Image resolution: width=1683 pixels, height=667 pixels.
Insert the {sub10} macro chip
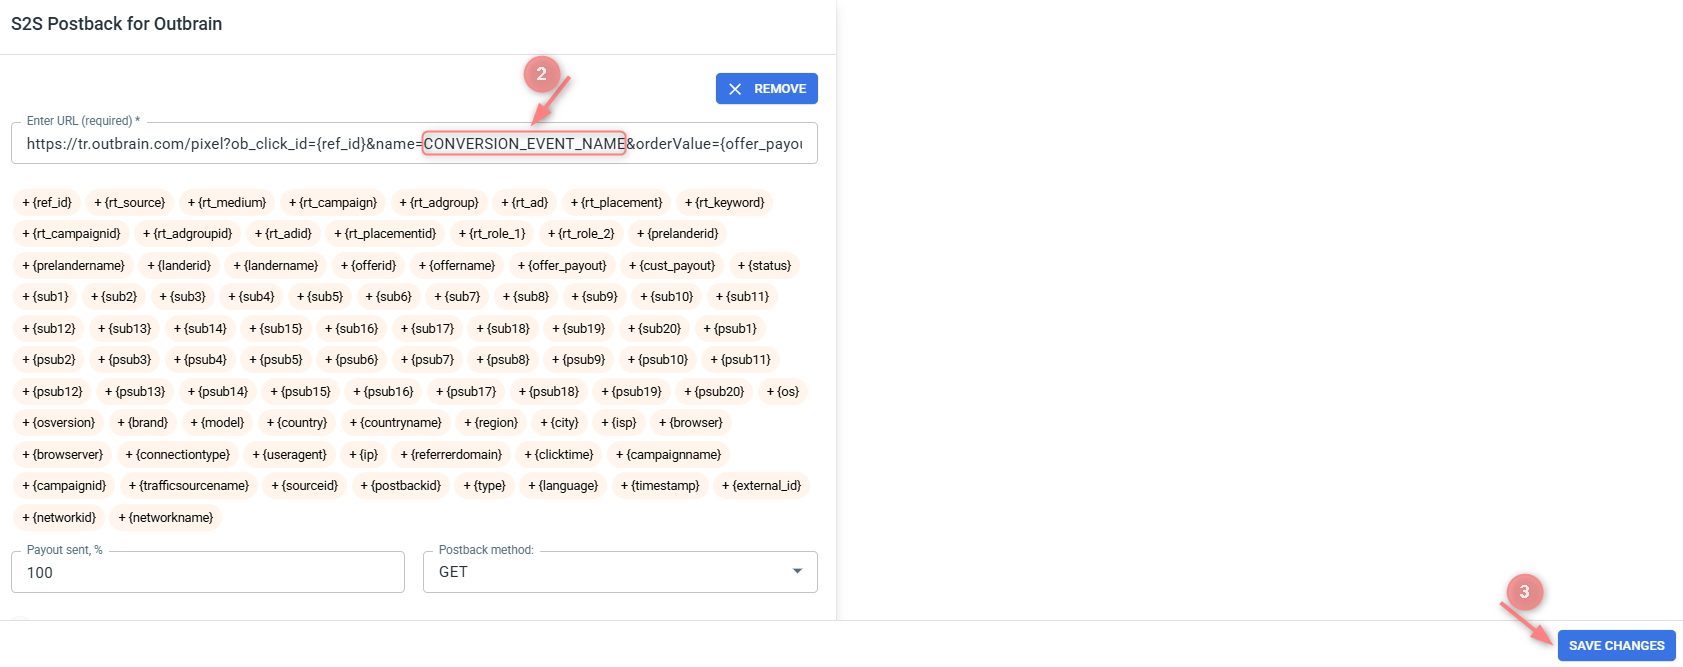(667, 297)
